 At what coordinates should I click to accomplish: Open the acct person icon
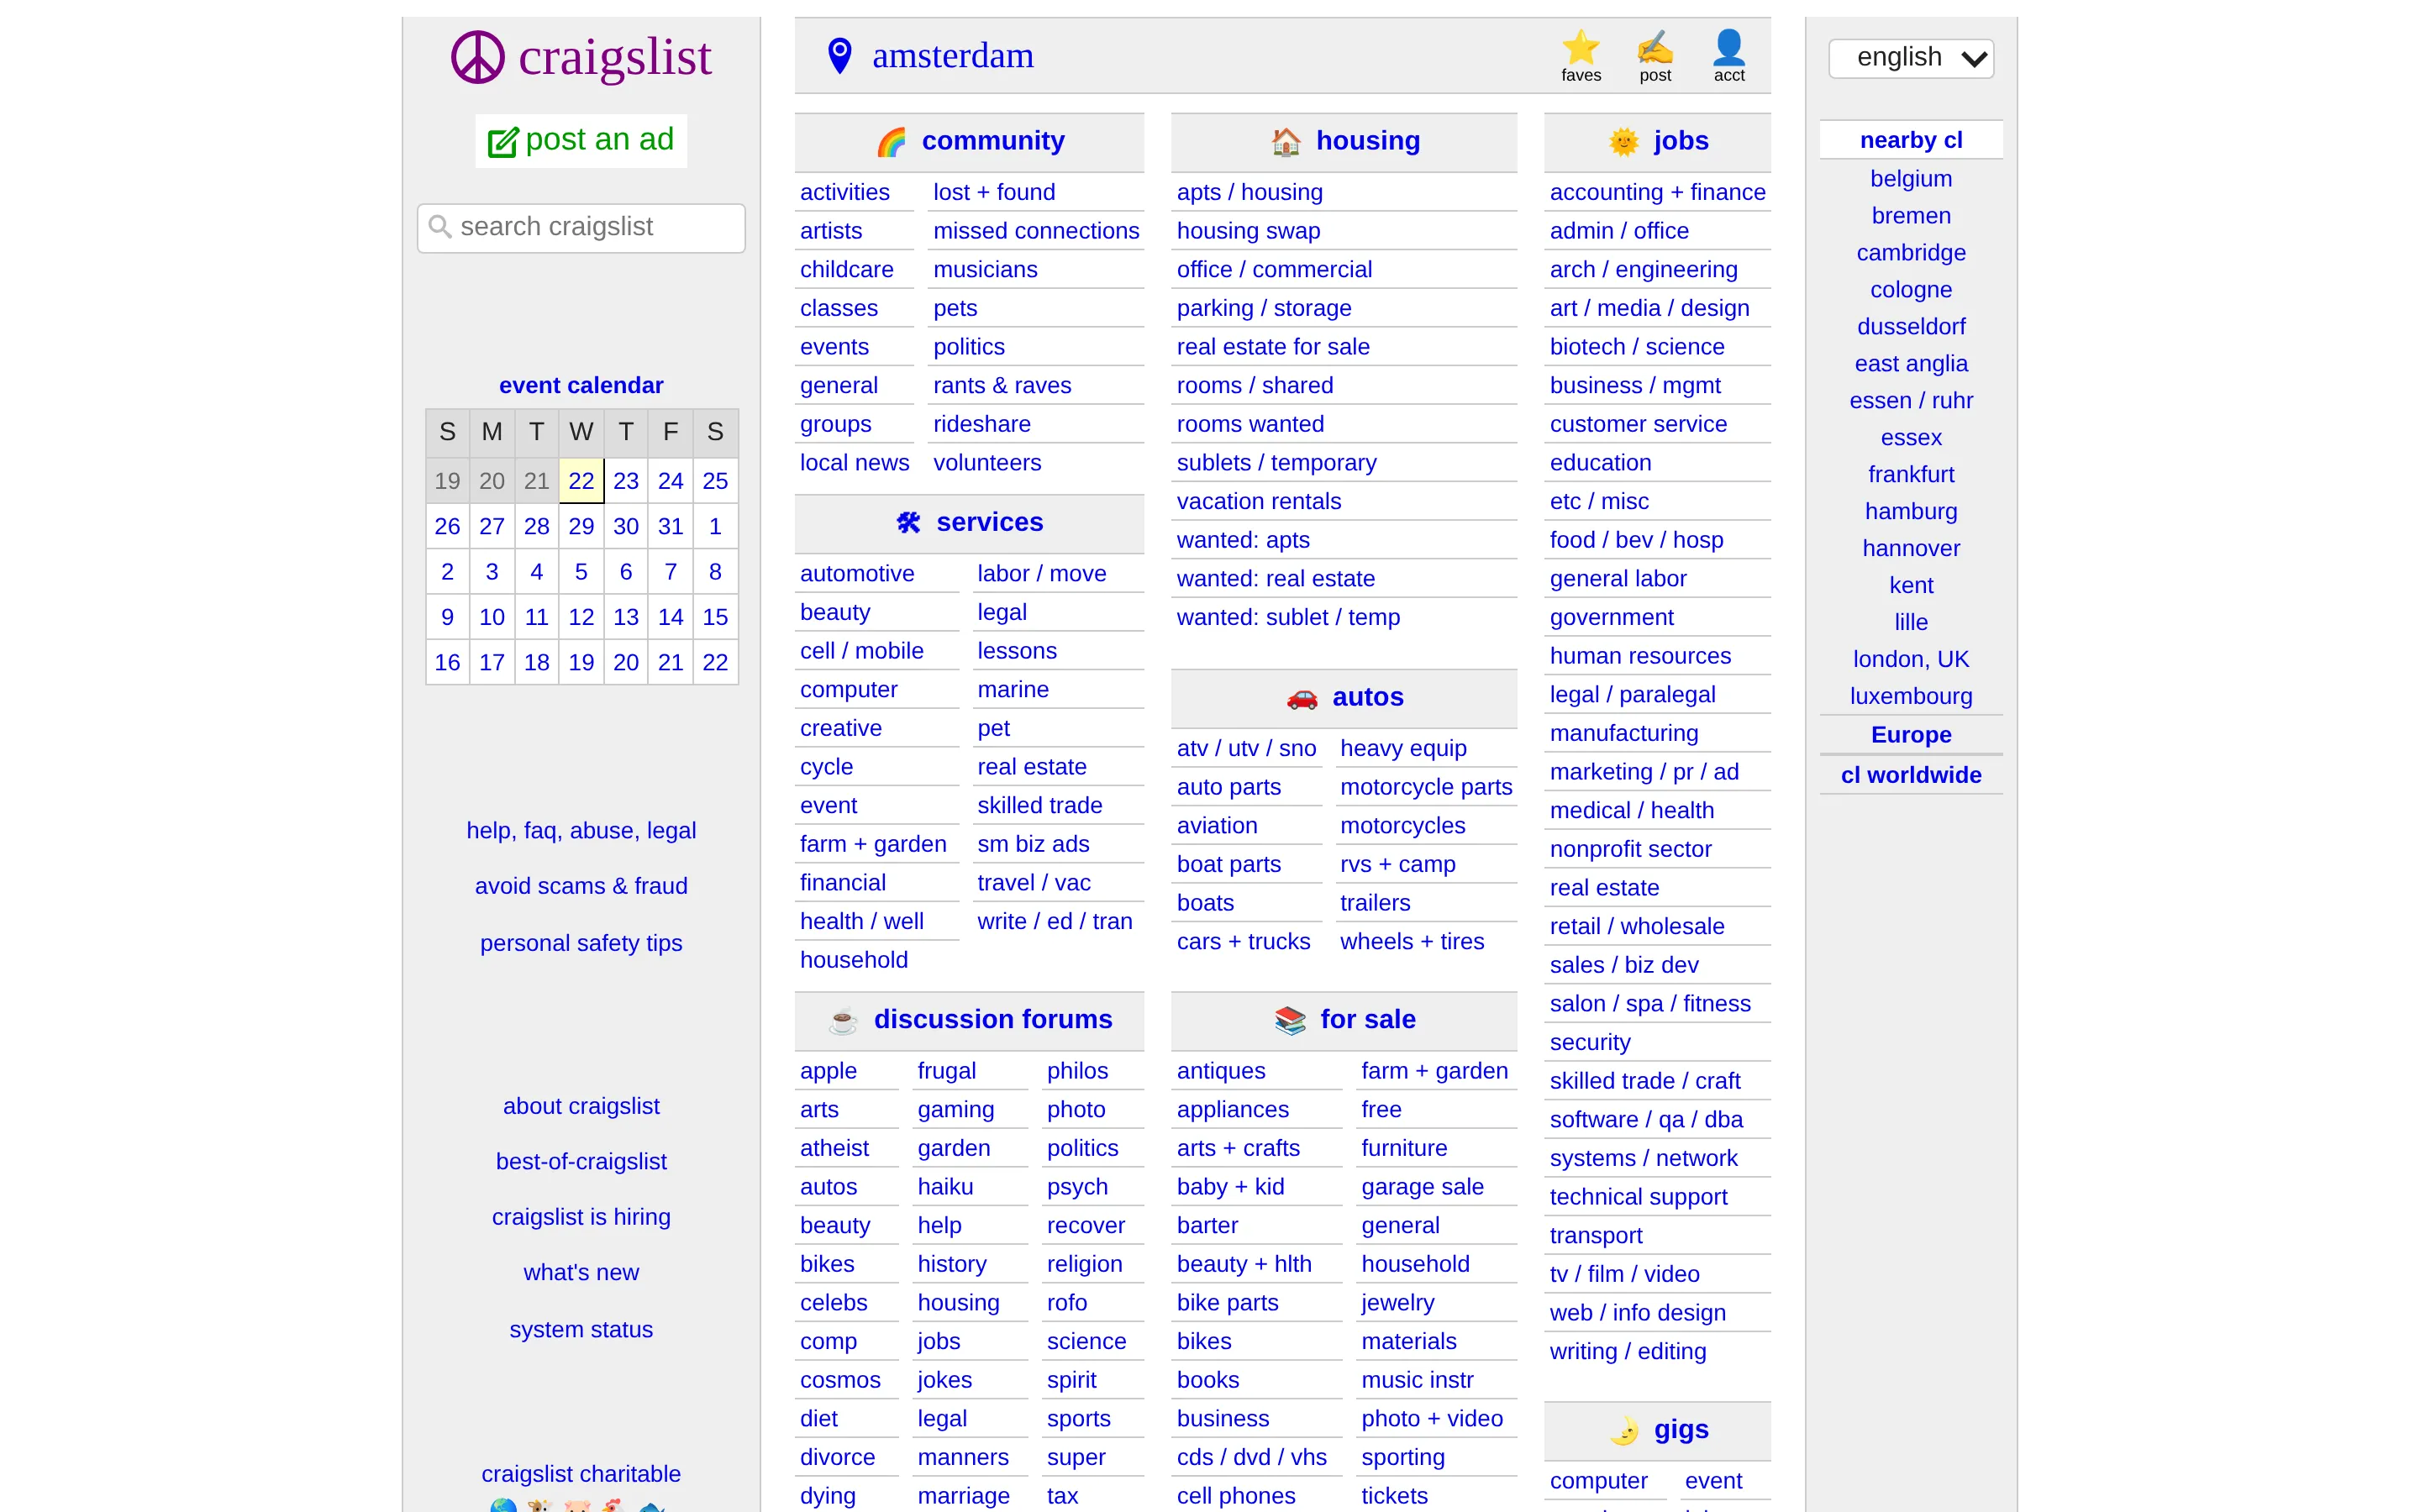click(1729, 47)
